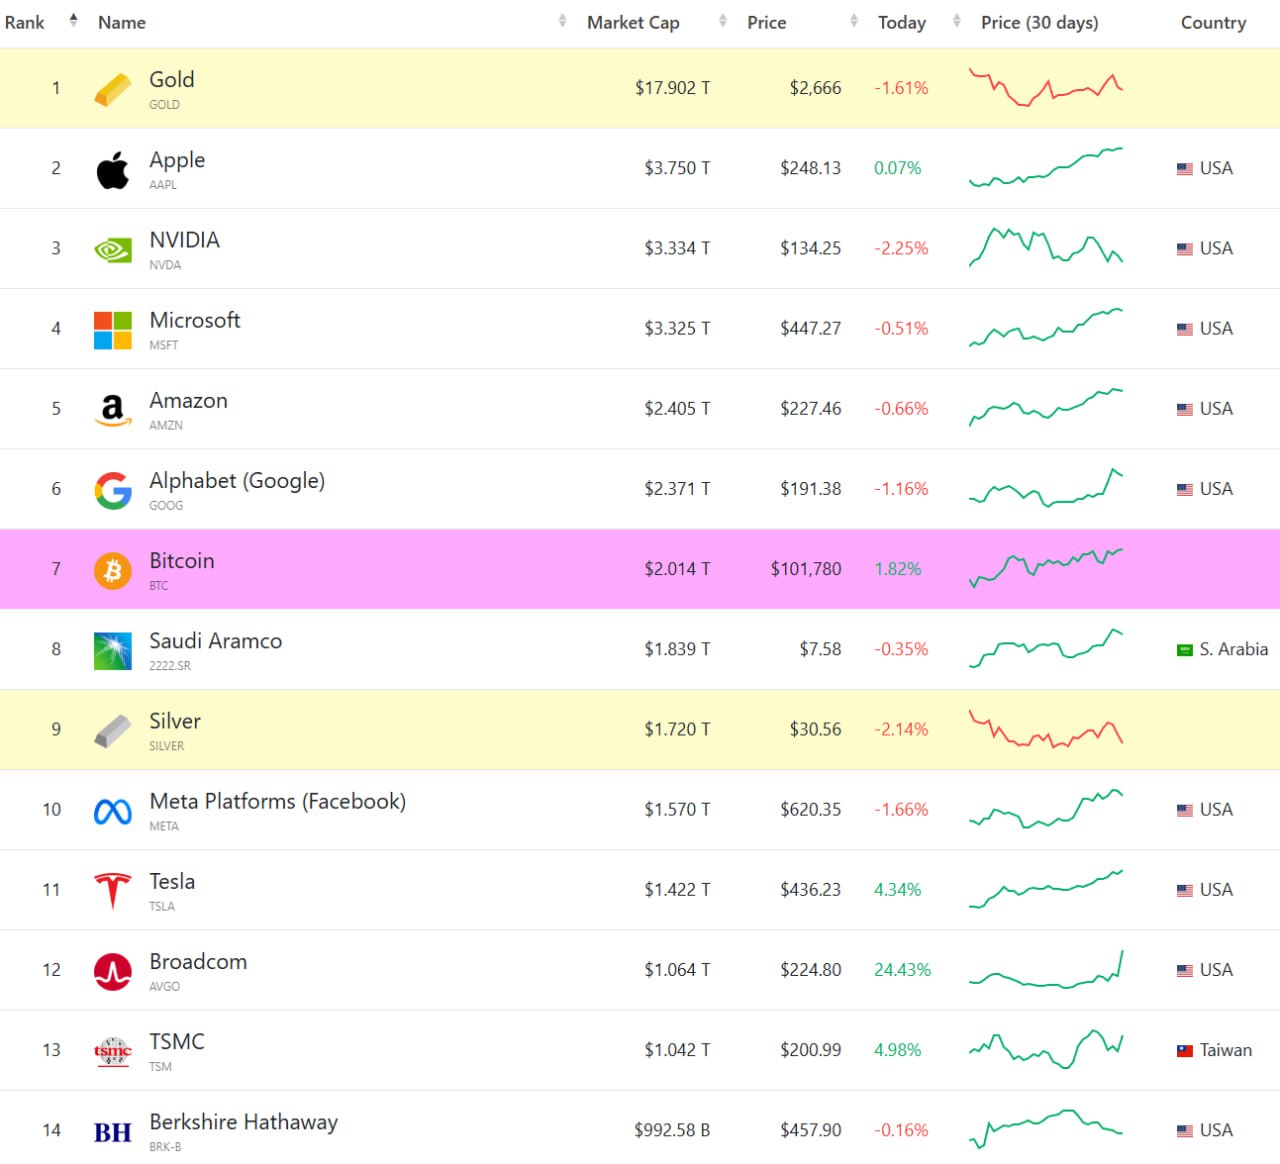Click the Amazon logo icon
Viewport: 1280px width, 1164px height.
pyautogui.click(x=113, y=410)
